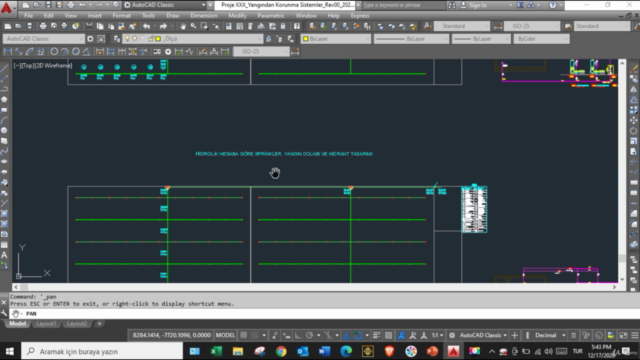Switch to the Layout2 tab
Image resolution: width=640 pixels, height=360 pixels.
tap(77, 324)
